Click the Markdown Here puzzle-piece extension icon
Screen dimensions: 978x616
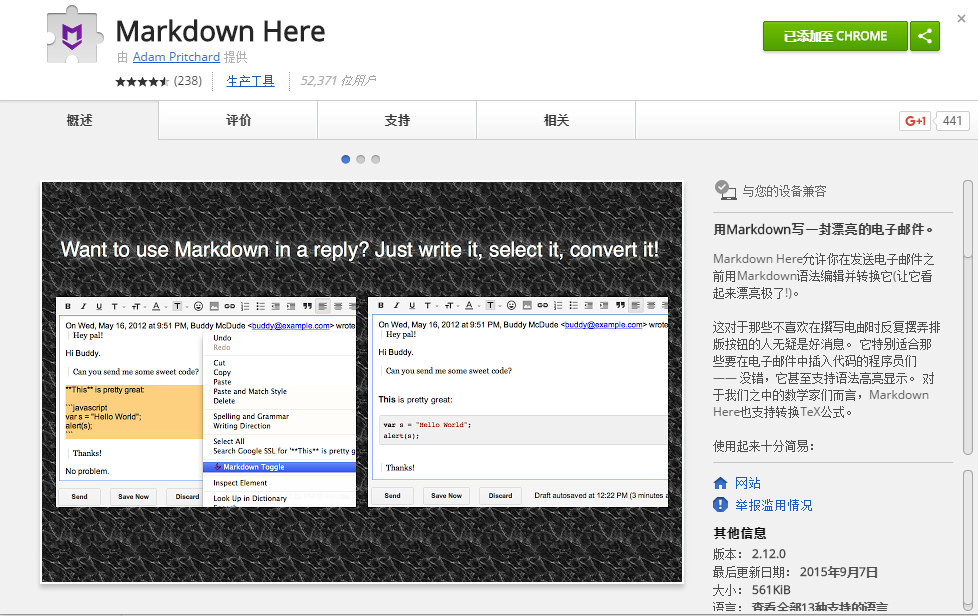[75, 35]
